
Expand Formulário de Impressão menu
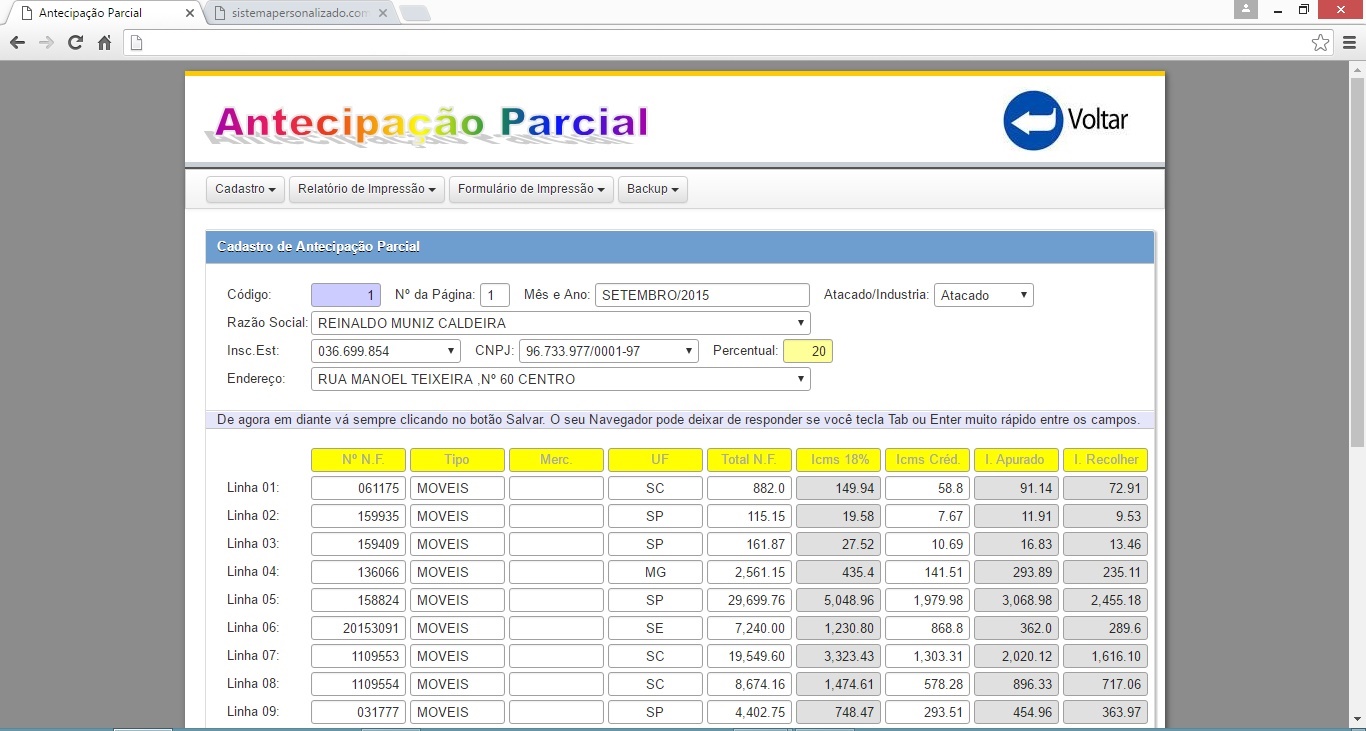coord(531,189)
